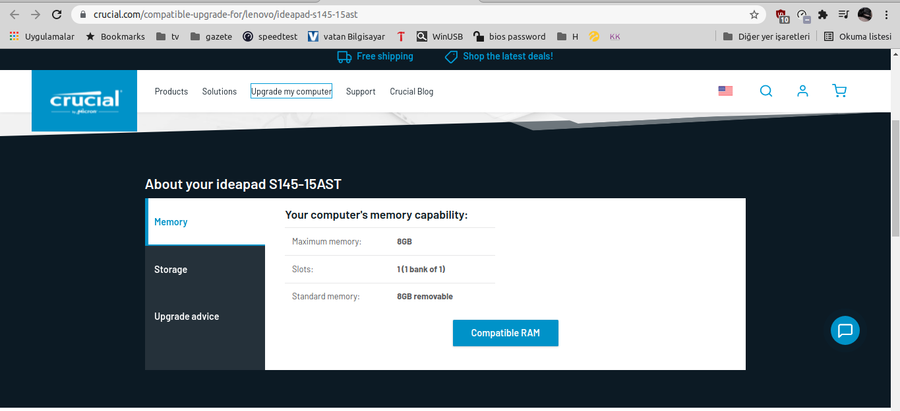Bookmark this page with the star icon
The width and height of the screenshot is (900, 411).
pyautogui.click(x=754, y=14)
